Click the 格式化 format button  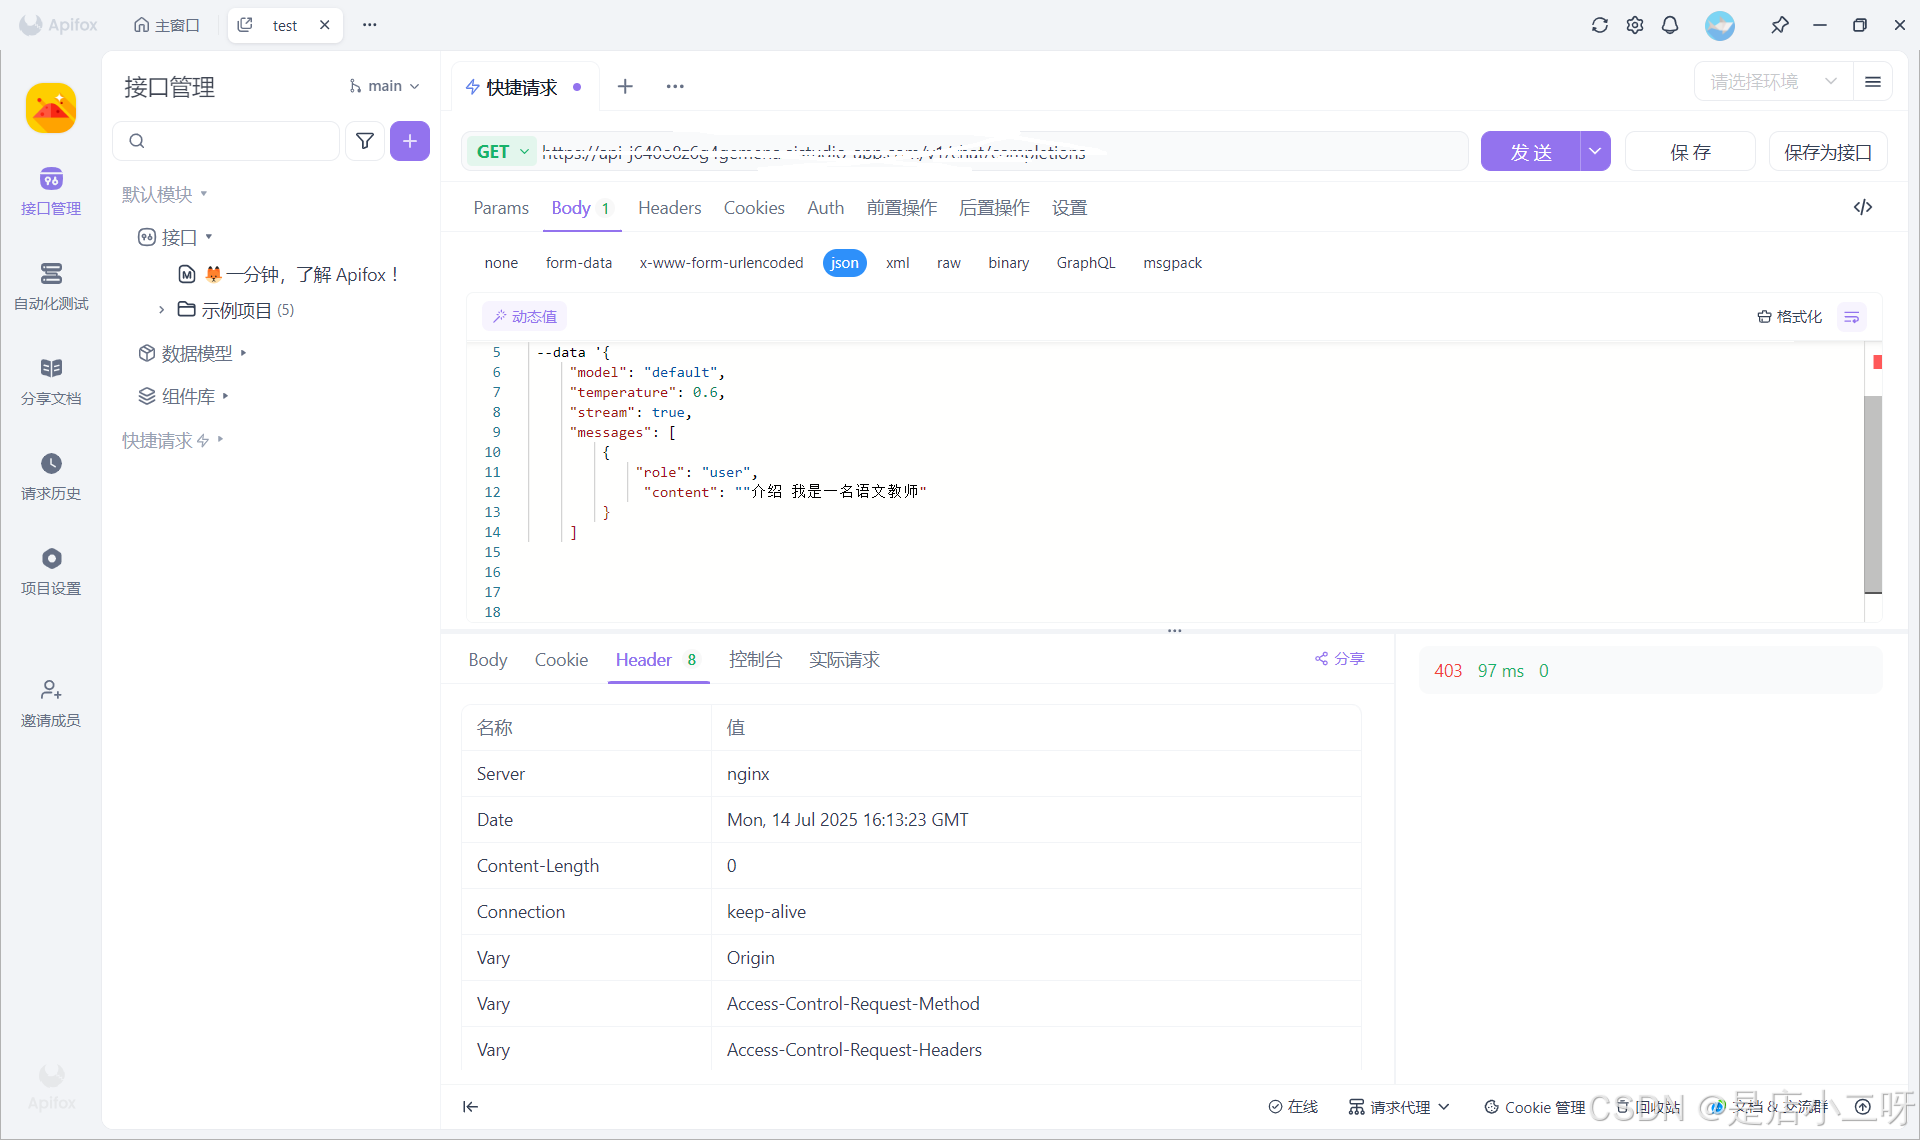point(1790,317)
